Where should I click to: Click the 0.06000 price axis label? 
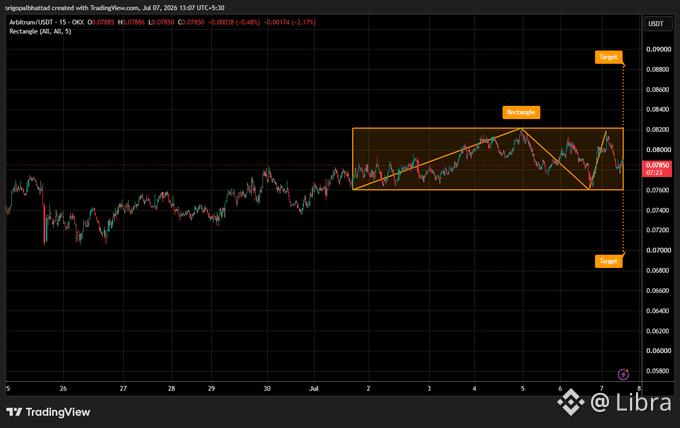coord(658,351)
